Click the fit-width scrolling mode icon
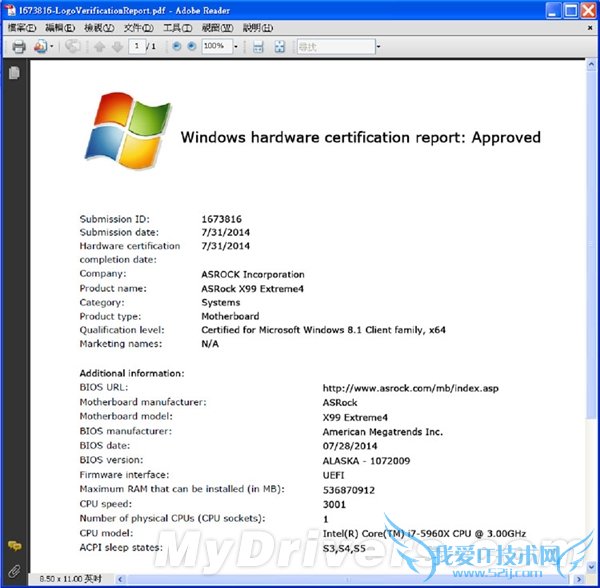The width and height of the screenshot is (600, 588). click(x=258, y=47)
